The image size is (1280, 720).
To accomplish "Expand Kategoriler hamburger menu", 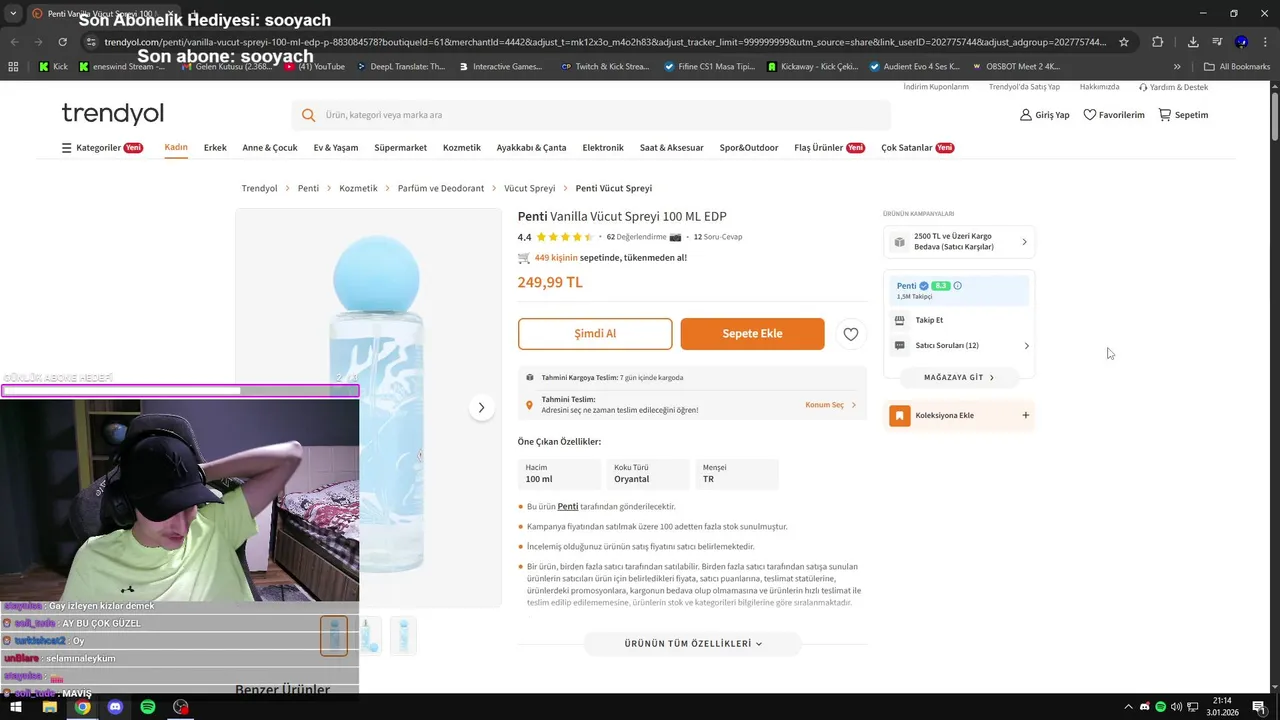I will click(67, 148).
